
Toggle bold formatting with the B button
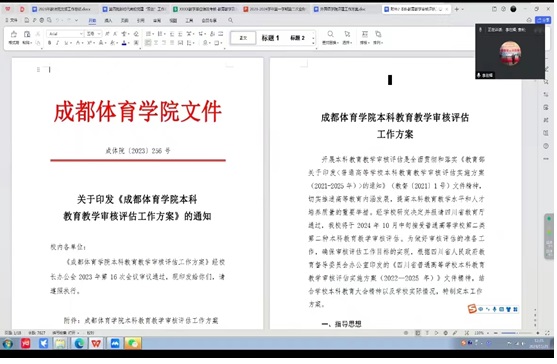pos(49,43)
